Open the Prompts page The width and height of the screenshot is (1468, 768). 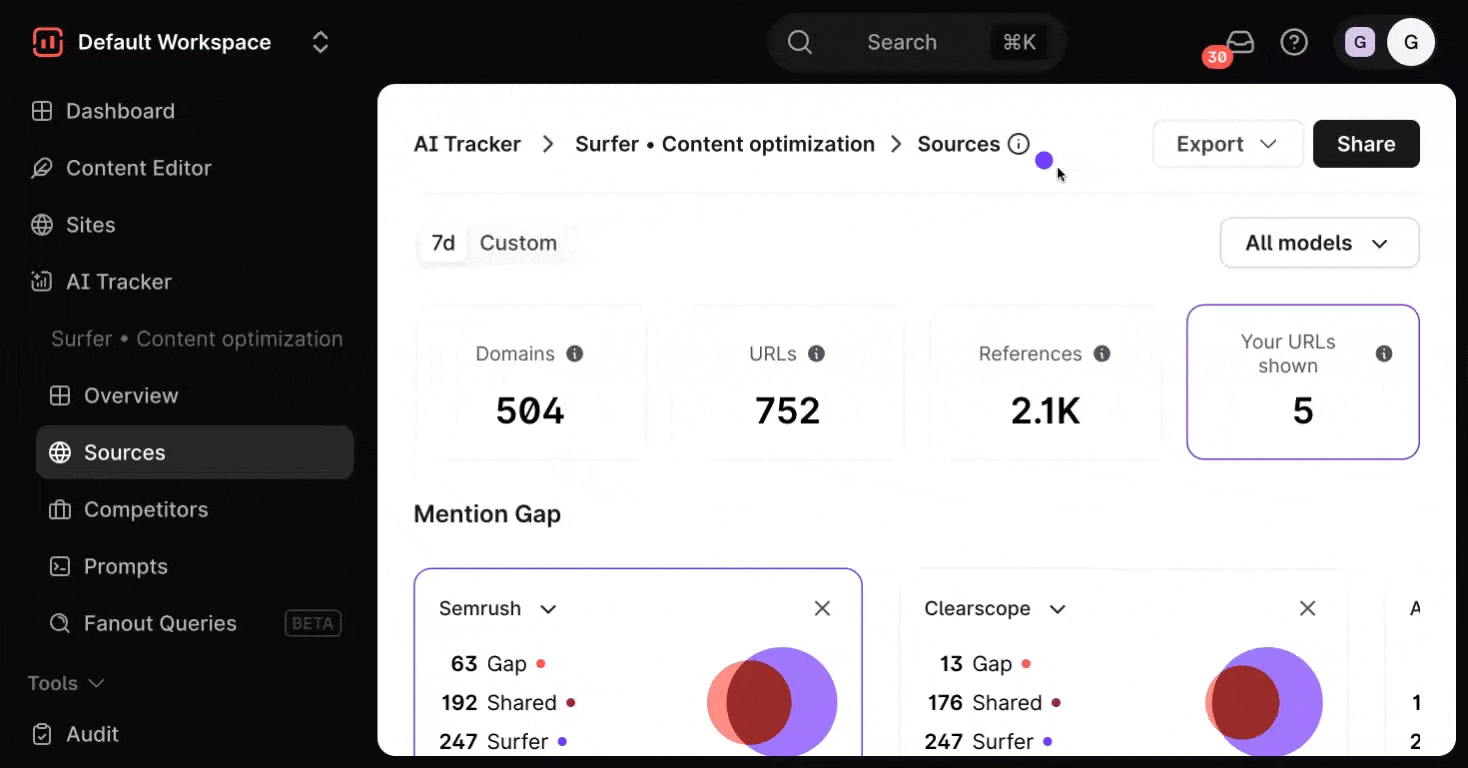tap(126, 567)
